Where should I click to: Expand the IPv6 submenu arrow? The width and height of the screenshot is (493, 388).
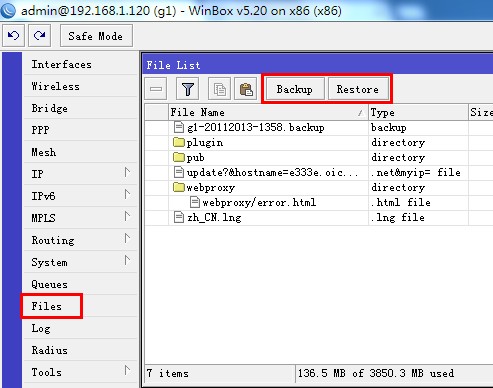click(x=127, y=195)
